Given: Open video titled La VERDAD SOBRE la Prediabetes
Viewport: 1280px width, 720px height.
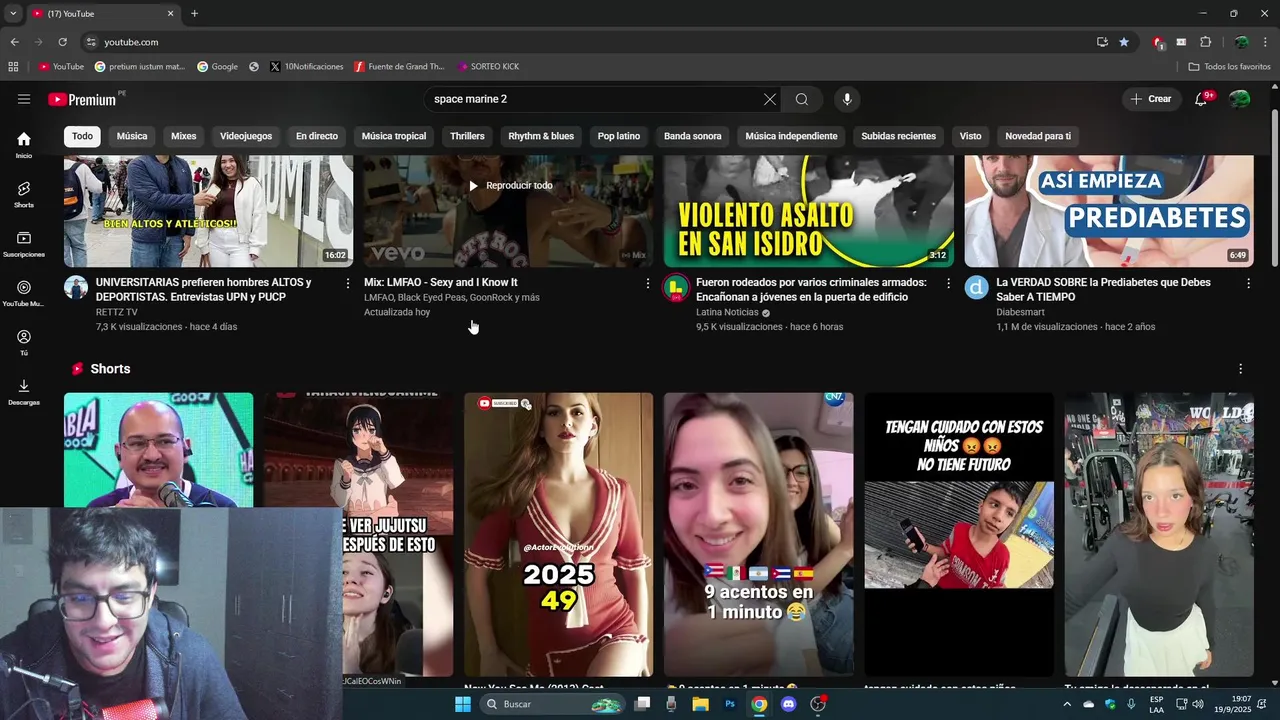Looking at the screenshot, I should pos(1103,290).
